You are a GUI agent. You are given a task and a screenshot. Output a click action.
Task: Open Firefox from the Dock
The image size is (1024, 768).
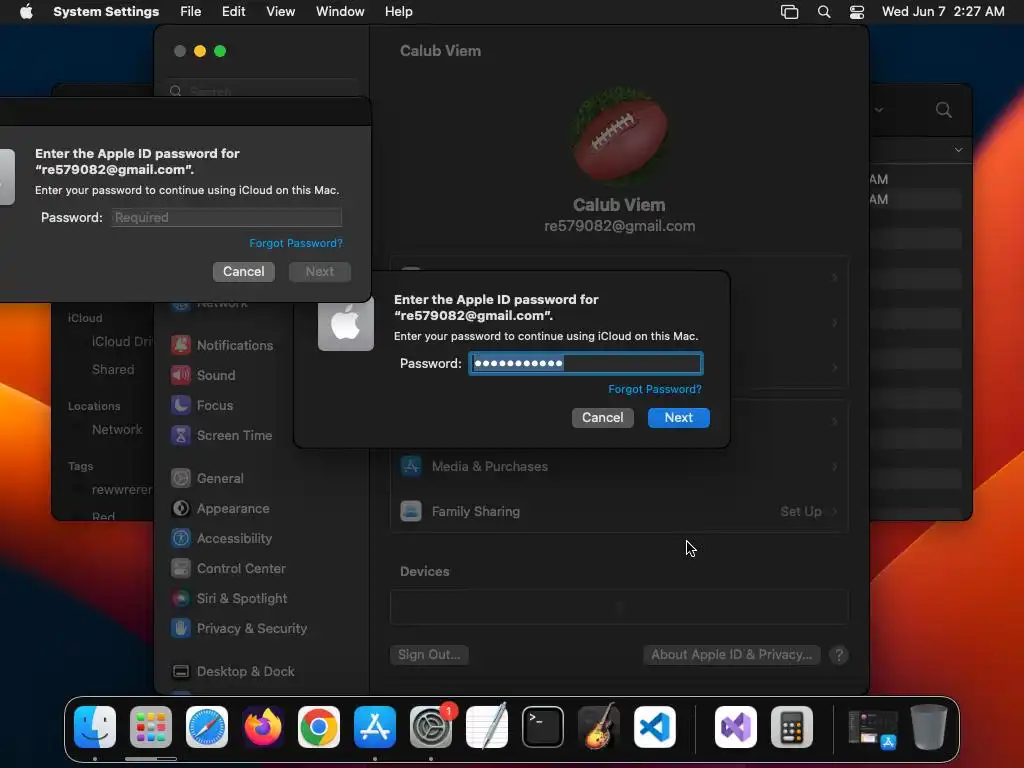click(x=263, y=727)
